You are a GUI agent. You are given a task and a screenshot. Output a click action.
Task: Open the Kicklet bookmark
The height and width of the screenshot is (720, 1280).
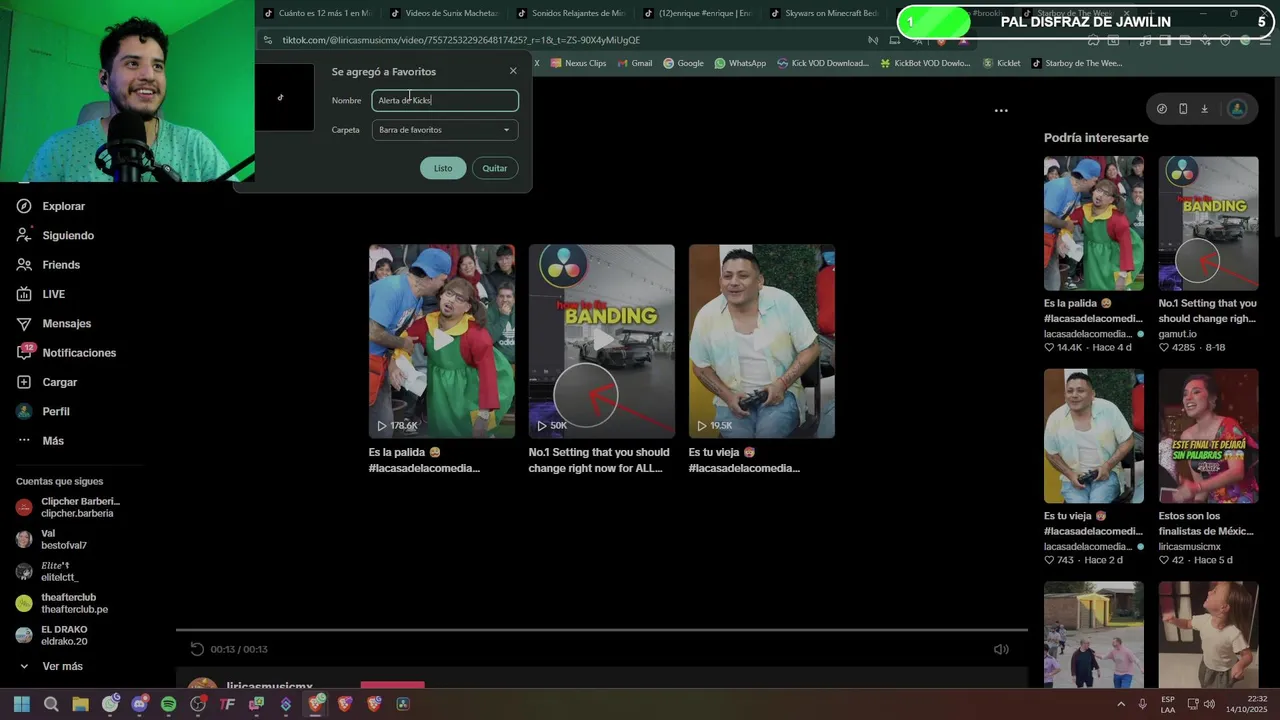pyautogui.click(x=1002, y=63)
